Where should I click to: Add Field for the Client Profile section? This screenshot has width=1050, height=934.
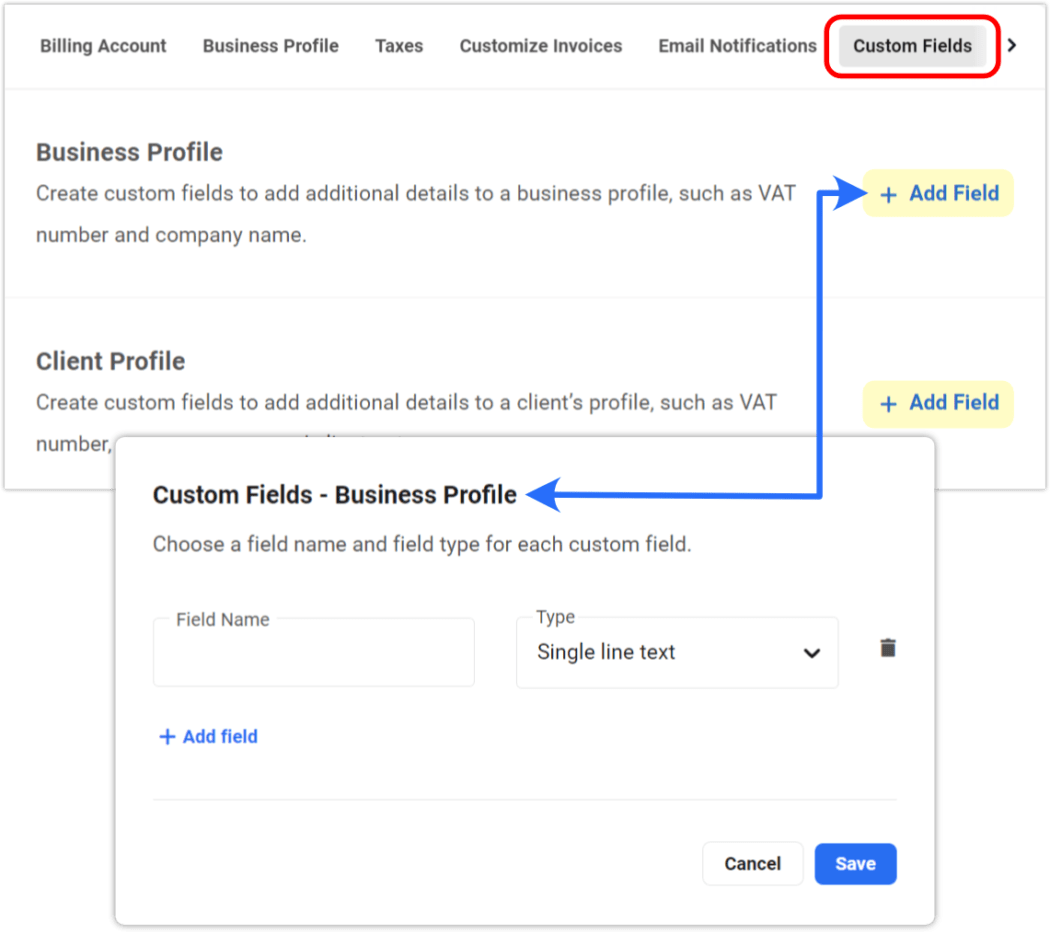[x=938, y=403]
